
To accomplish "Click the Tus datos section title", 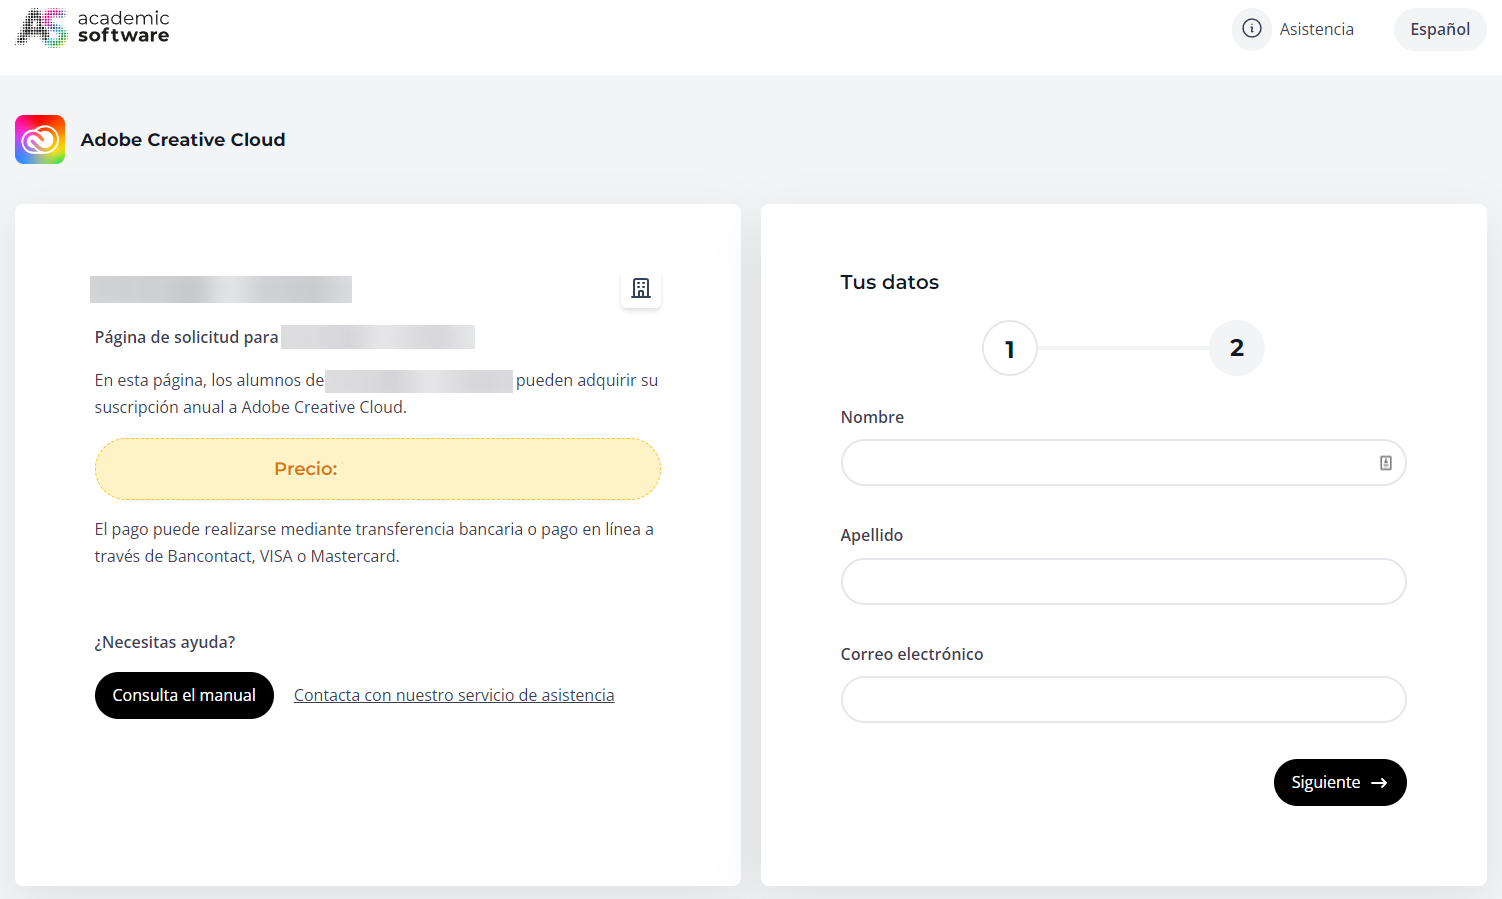I will [889, 282].
